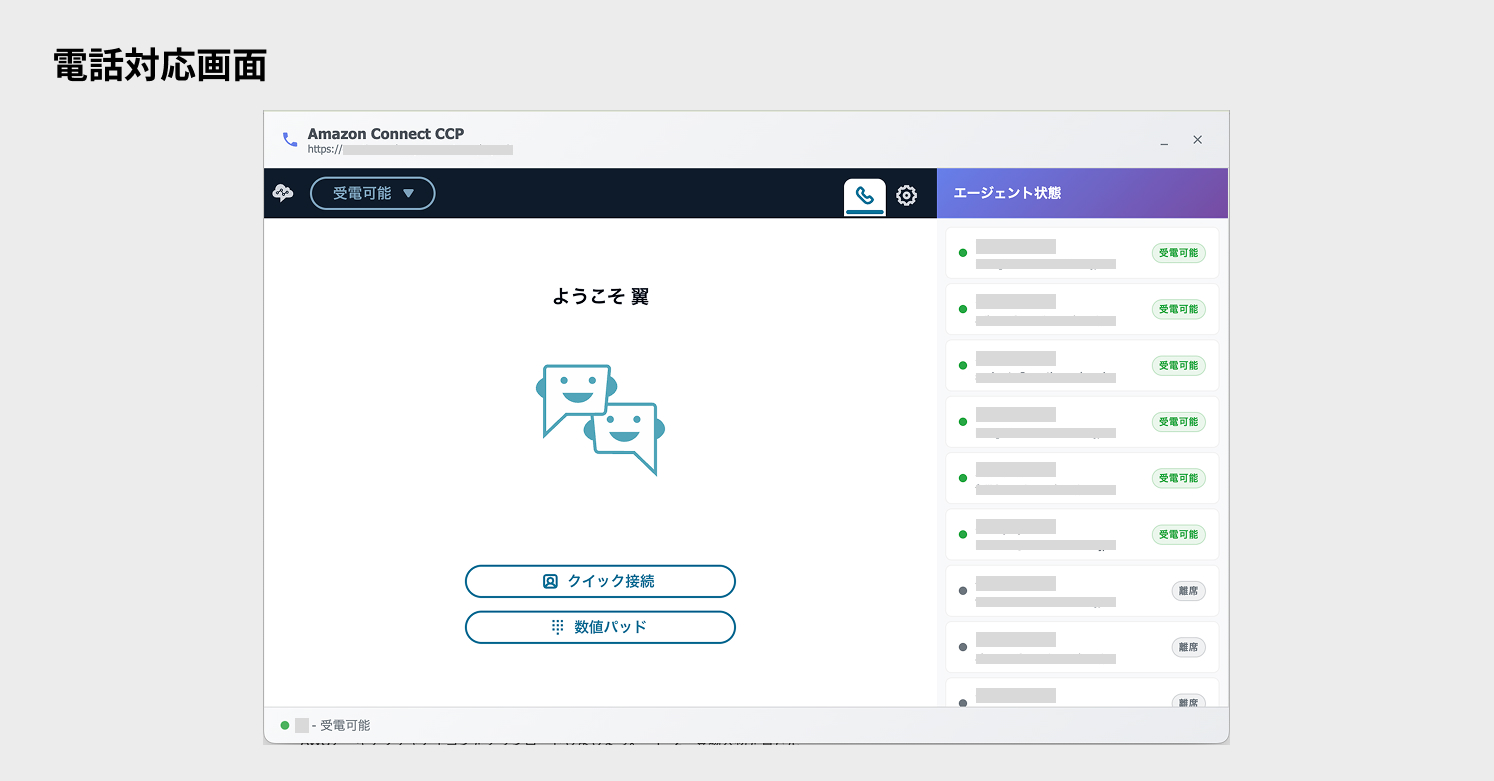This screenshot has width=1494, height=781.
Task: Click the phone tab icon in header
Action: click(x=864, y=195)
